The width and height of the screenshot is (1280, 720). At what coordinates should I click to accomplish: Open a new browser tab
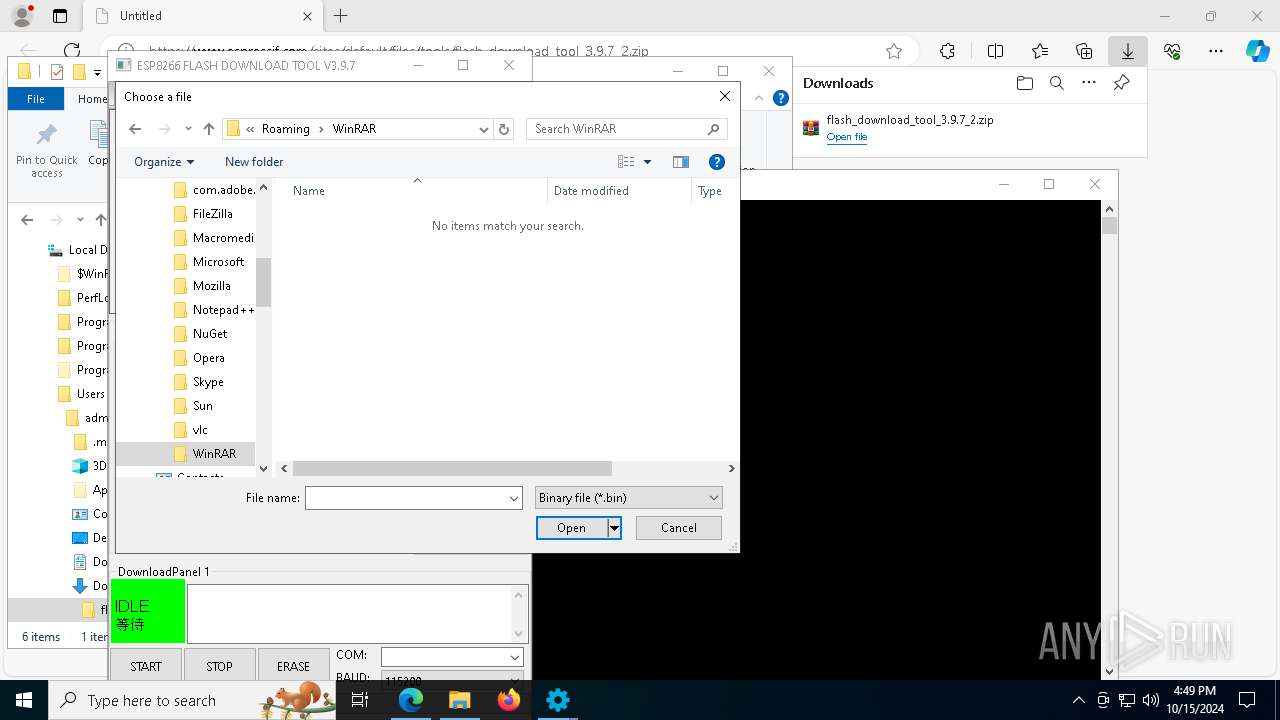tap(340, 16)
